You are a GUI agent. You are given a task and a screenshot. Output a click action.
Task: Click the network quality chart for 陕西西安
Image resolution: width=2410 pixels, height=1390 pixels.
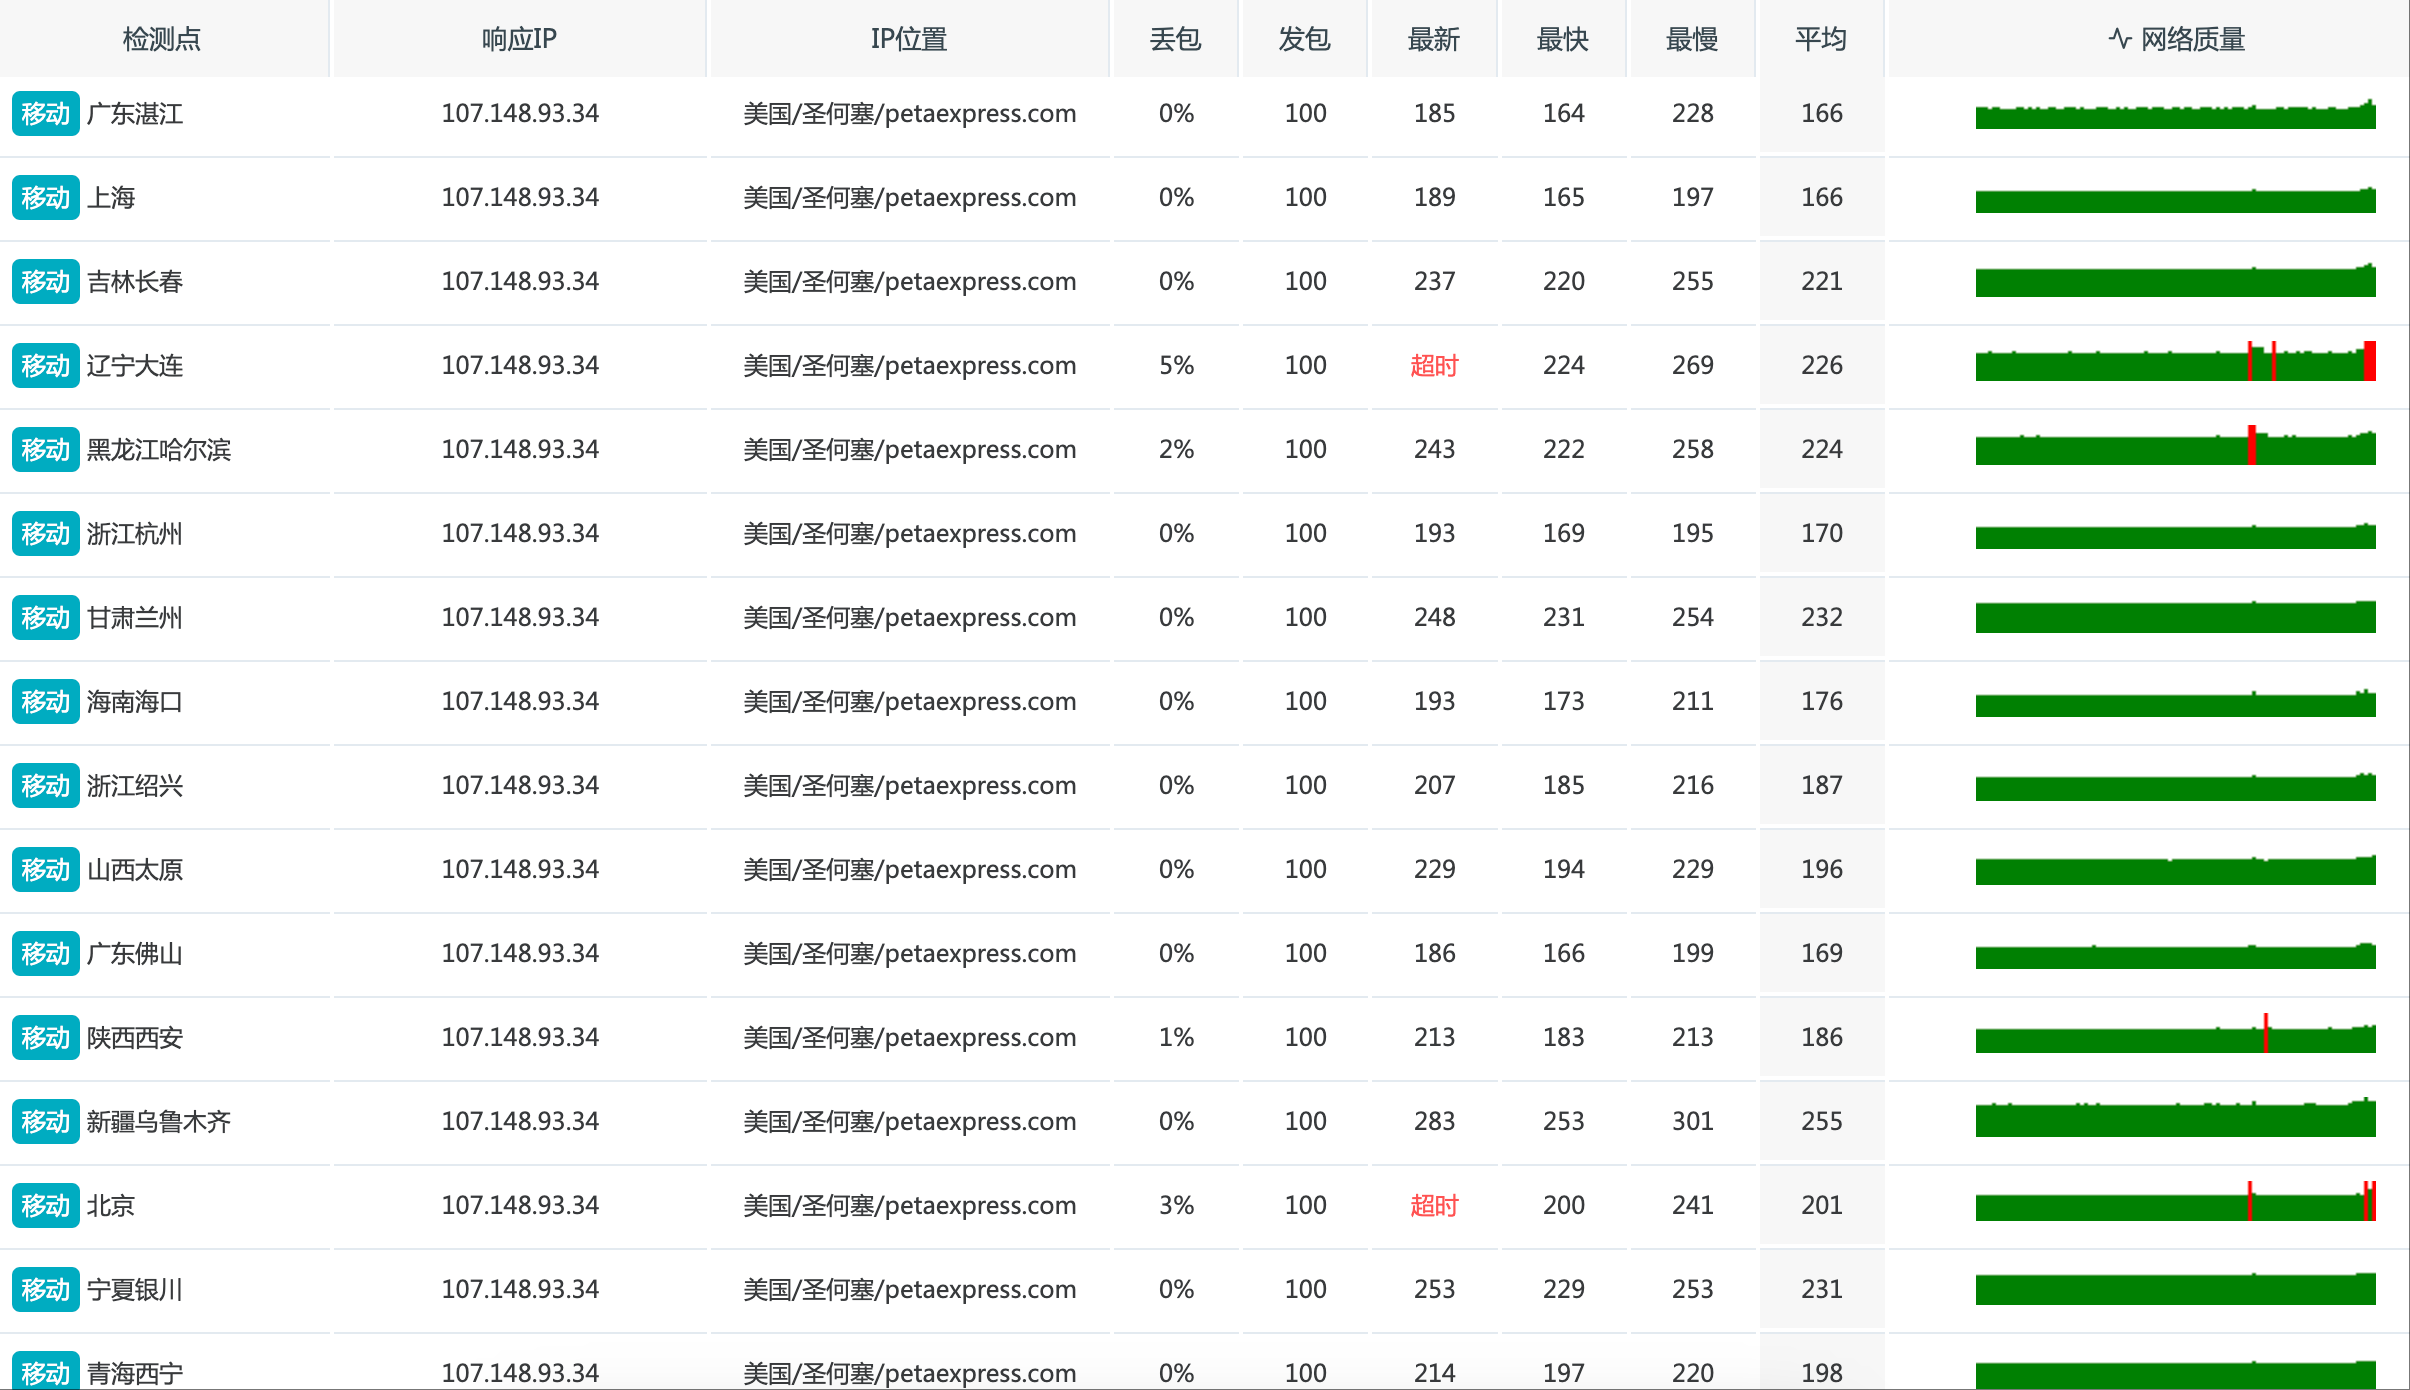[2175, 1033]
